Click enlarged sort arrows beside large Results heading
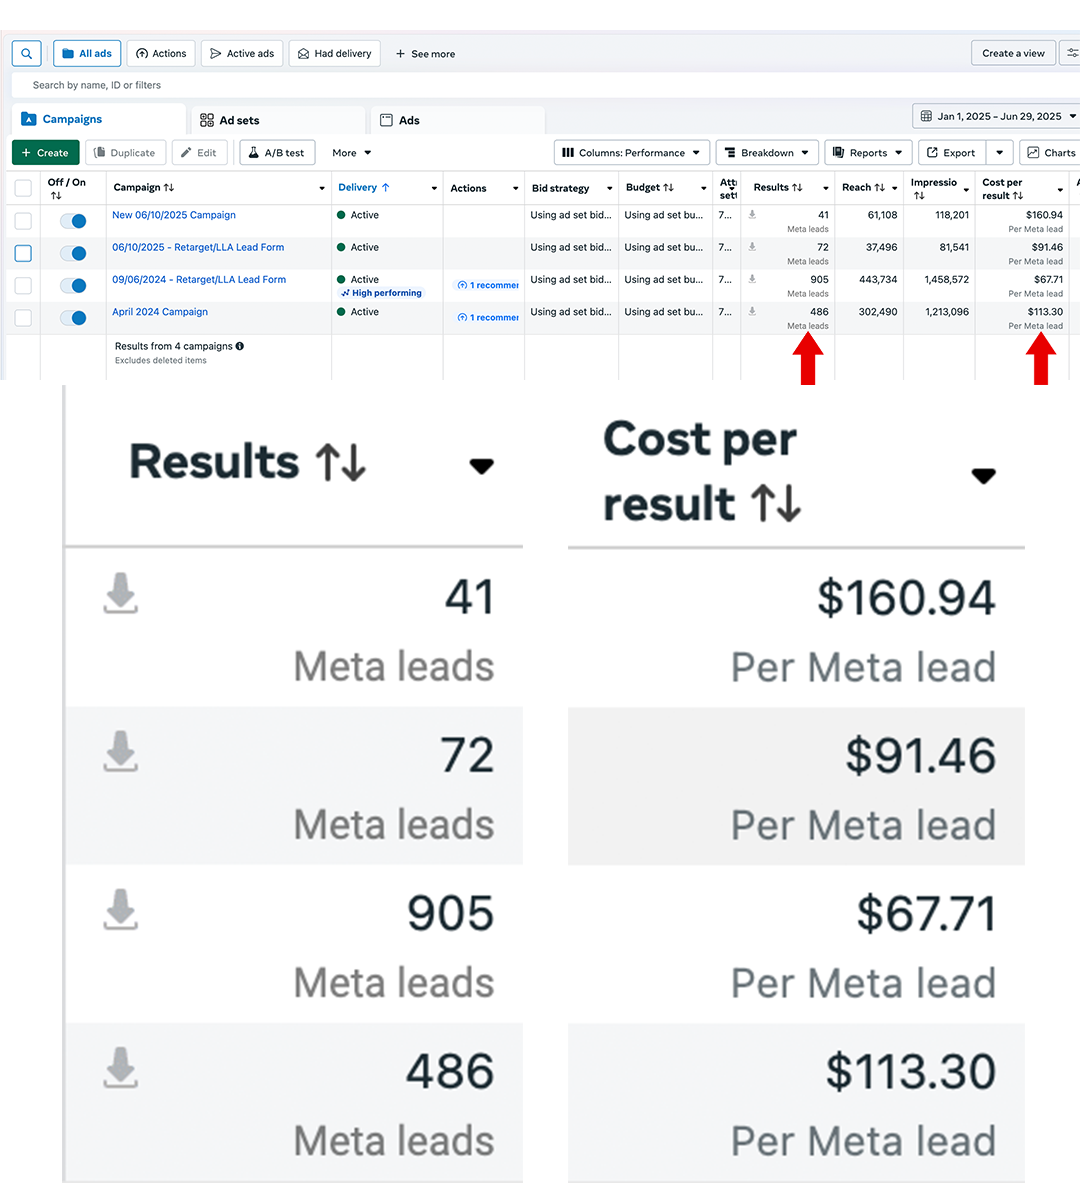The image size is (1080, 1200). pyautogui.click(x=341, y=463)
